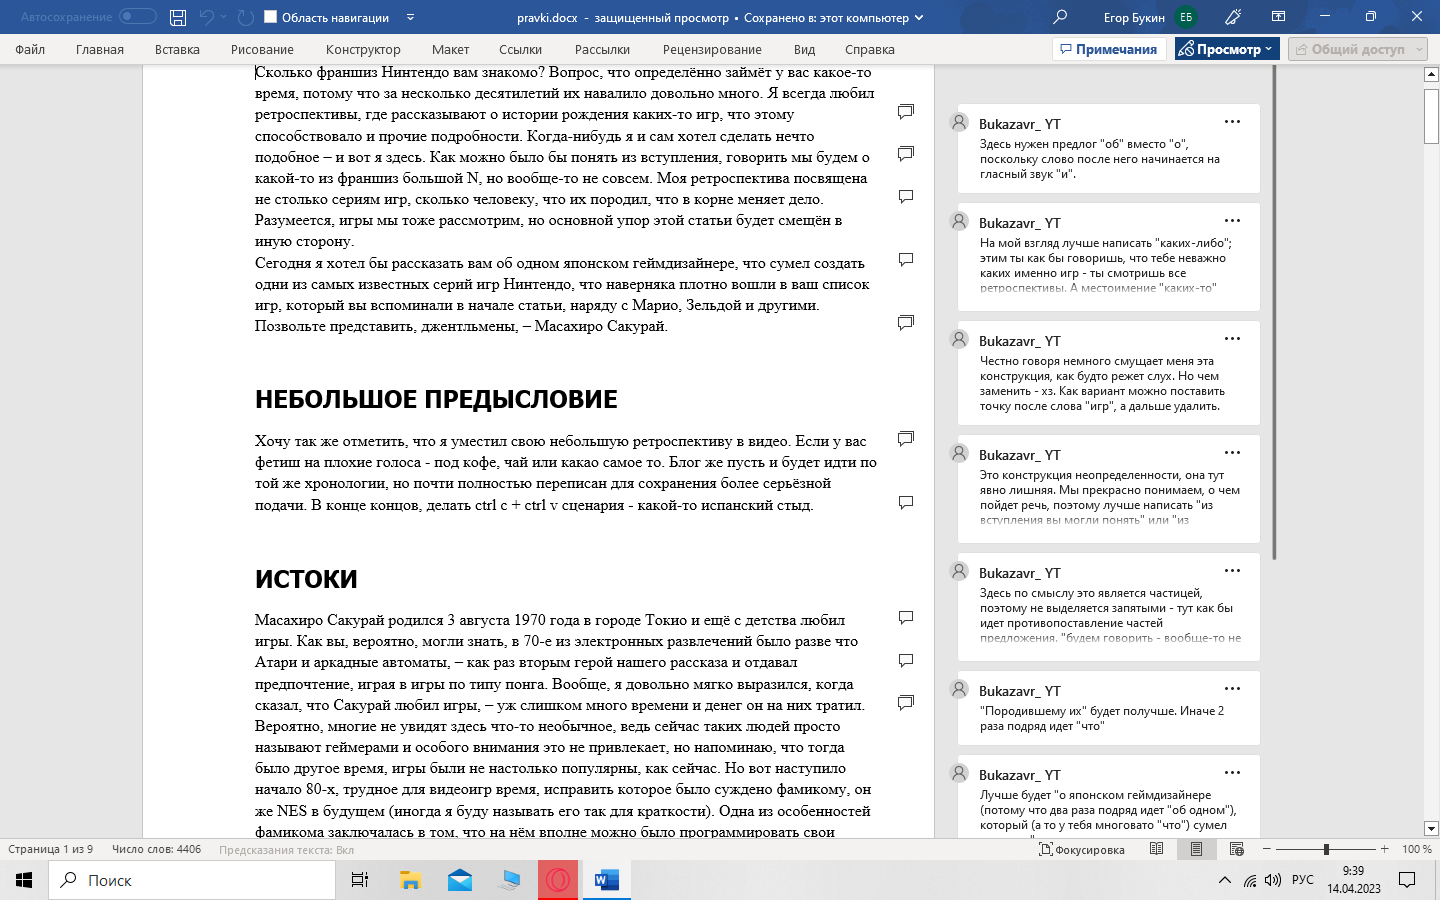The image size is (1440, 900).
Task: Click word count "Число слов: 4406"
Action: click(157, 849)
